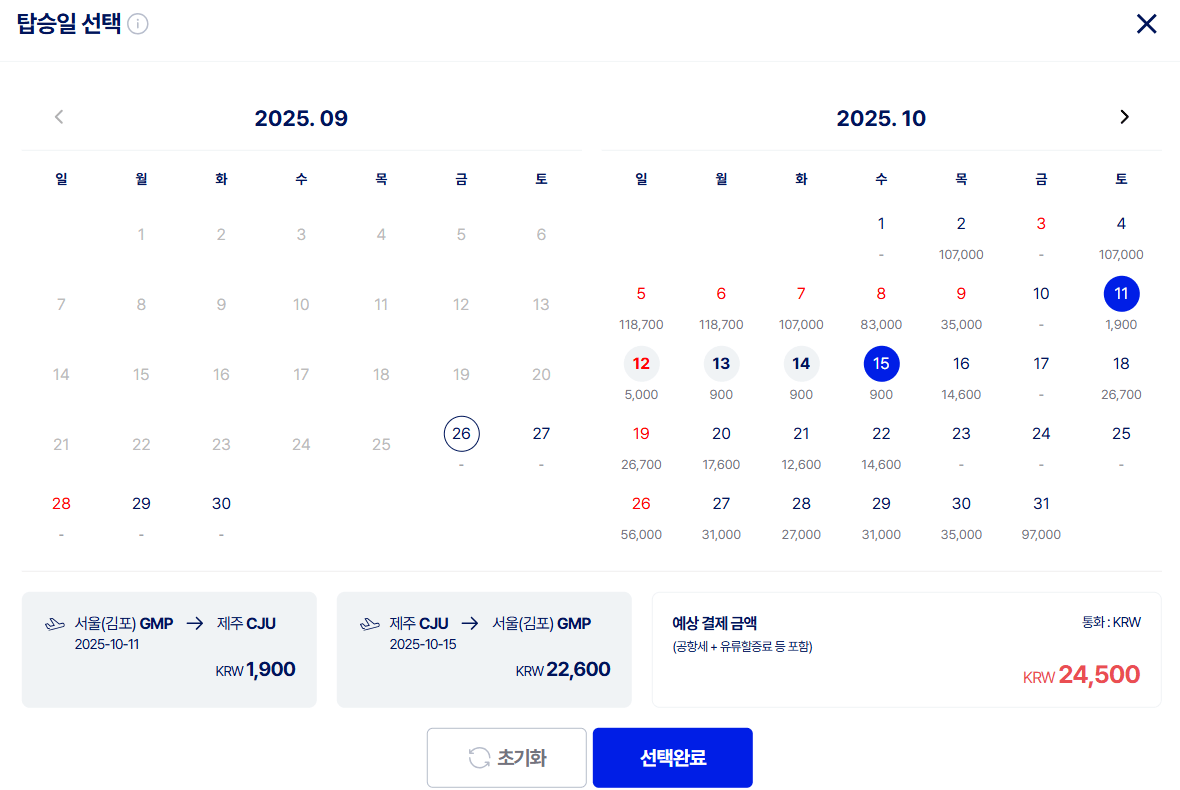Viewport: 1180px width, 790px height.
Task: Choose October 16 priced 14,600
Action: pyautogui.click(x=961, y=363)
